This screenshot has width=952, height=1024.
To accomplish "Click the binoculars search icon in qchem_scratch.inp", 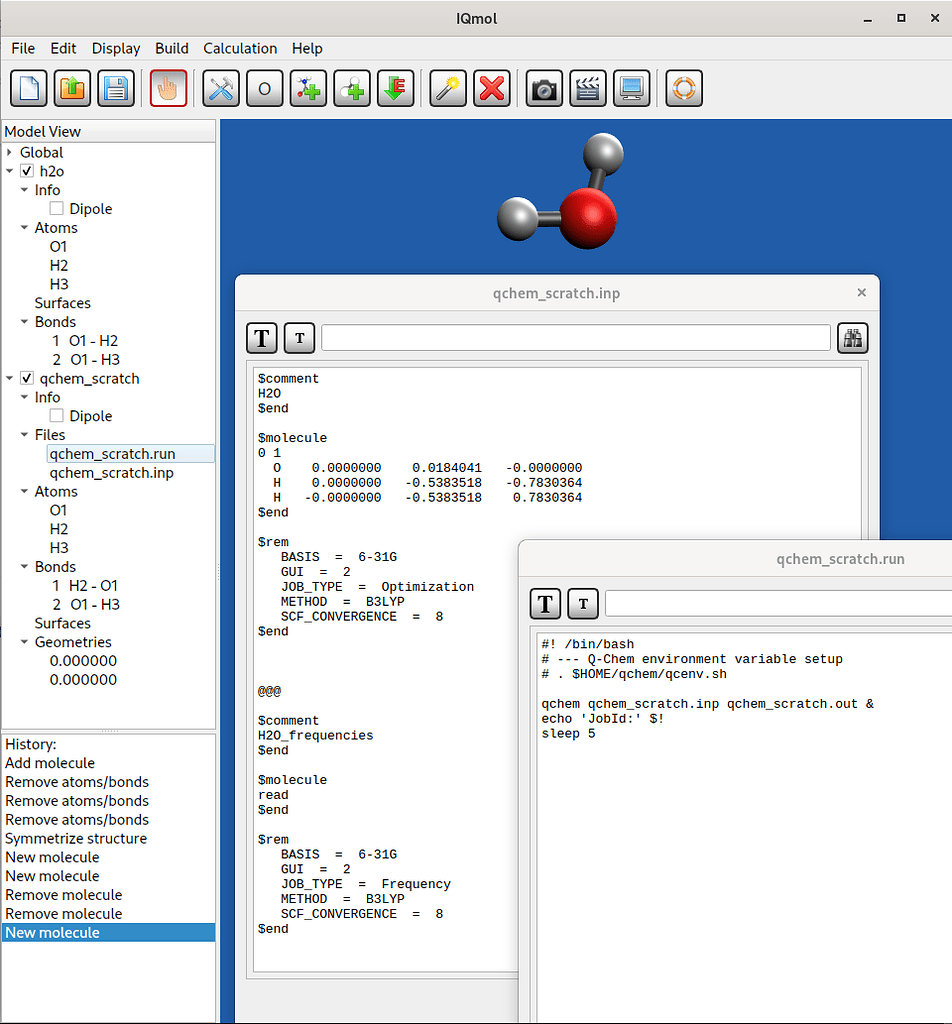I will (852, 338).
